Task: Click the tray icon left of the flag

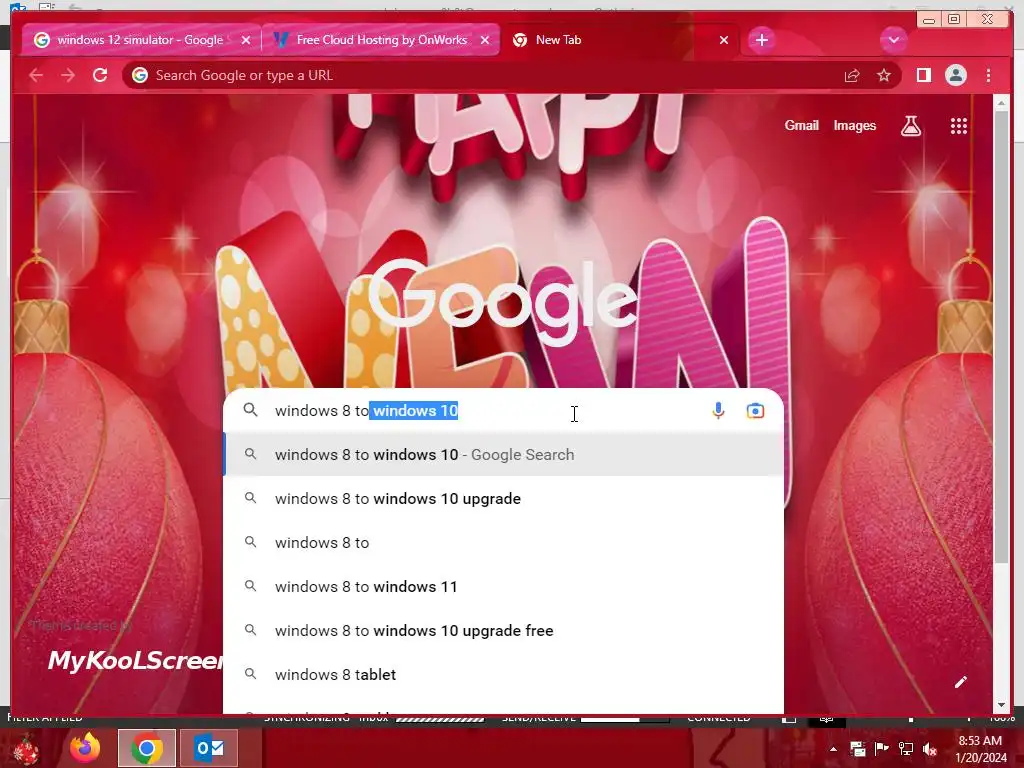Action: pos(857,749)
